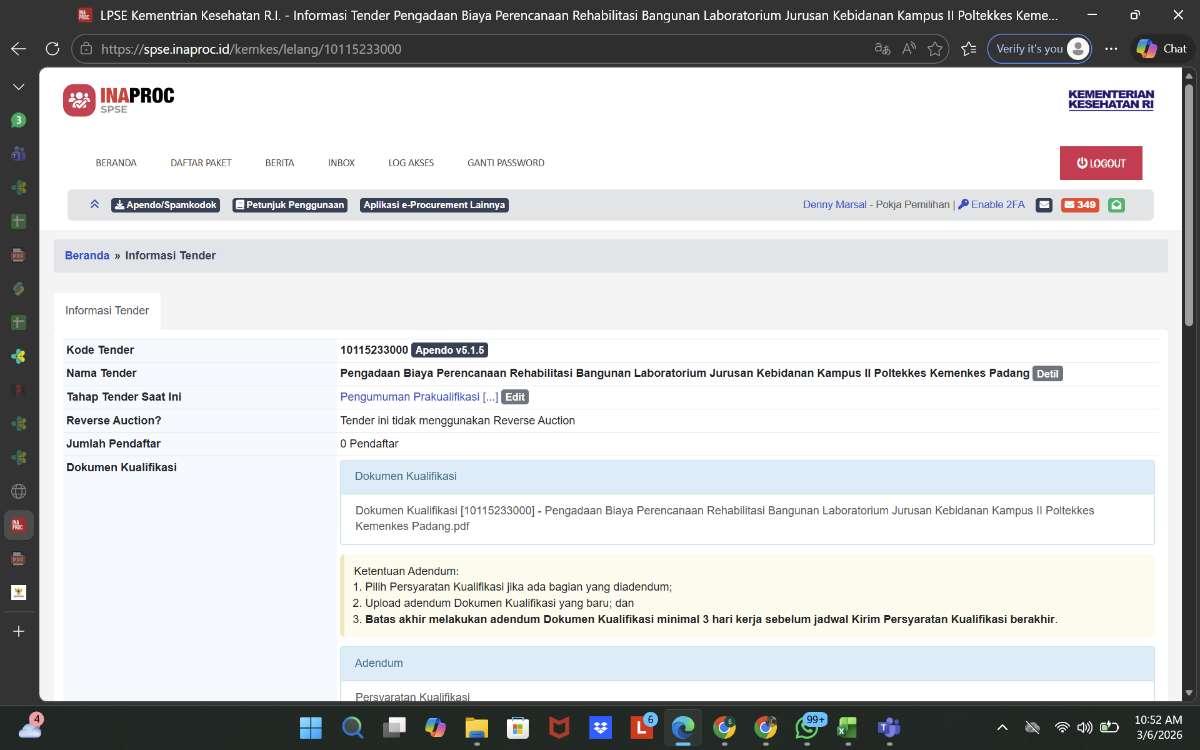Screen dimensions: 1200x750
Task: Open the Copilot Chat sidebar
Action: click(x=1161, y=48)
